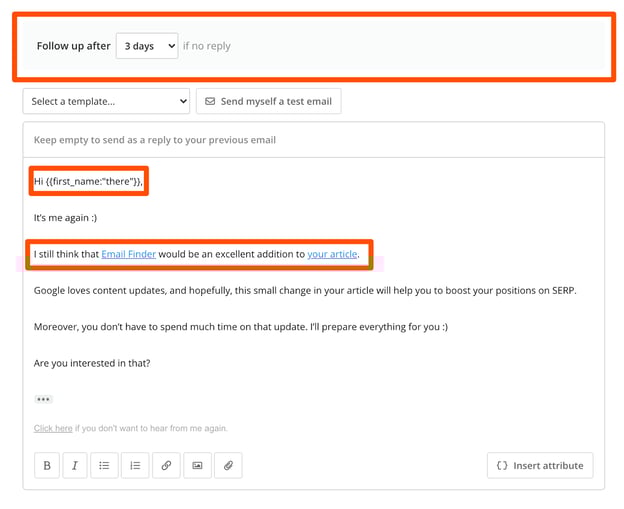Viewport: 624px width, 509px height.
Task: Click the empty subject line field
Action: click(x=313, y=140)
